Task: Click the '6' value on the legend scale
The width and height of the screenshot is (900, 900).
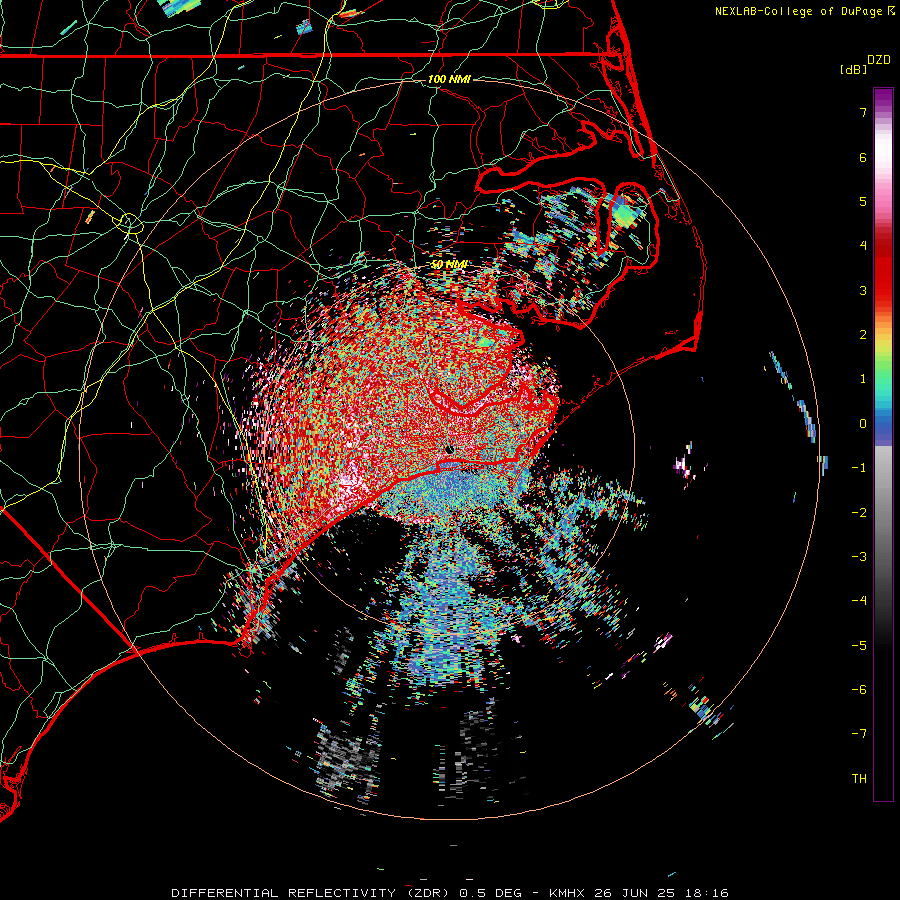Action: point(862,157)
